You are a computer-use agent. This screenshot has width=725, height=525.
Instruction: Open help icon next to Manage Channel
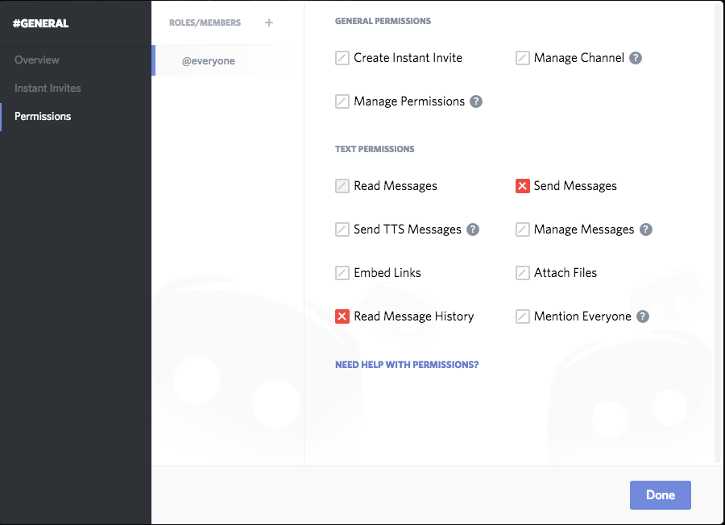(636, 58)
